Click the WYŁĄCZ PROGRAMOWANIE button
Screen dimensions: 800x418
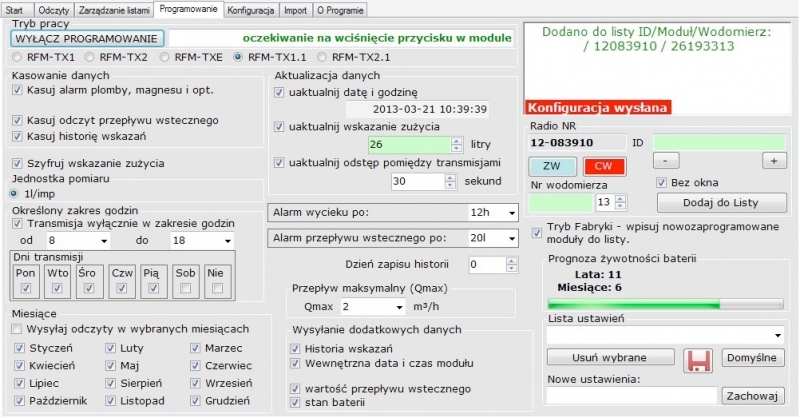click(x=87, y=38)
